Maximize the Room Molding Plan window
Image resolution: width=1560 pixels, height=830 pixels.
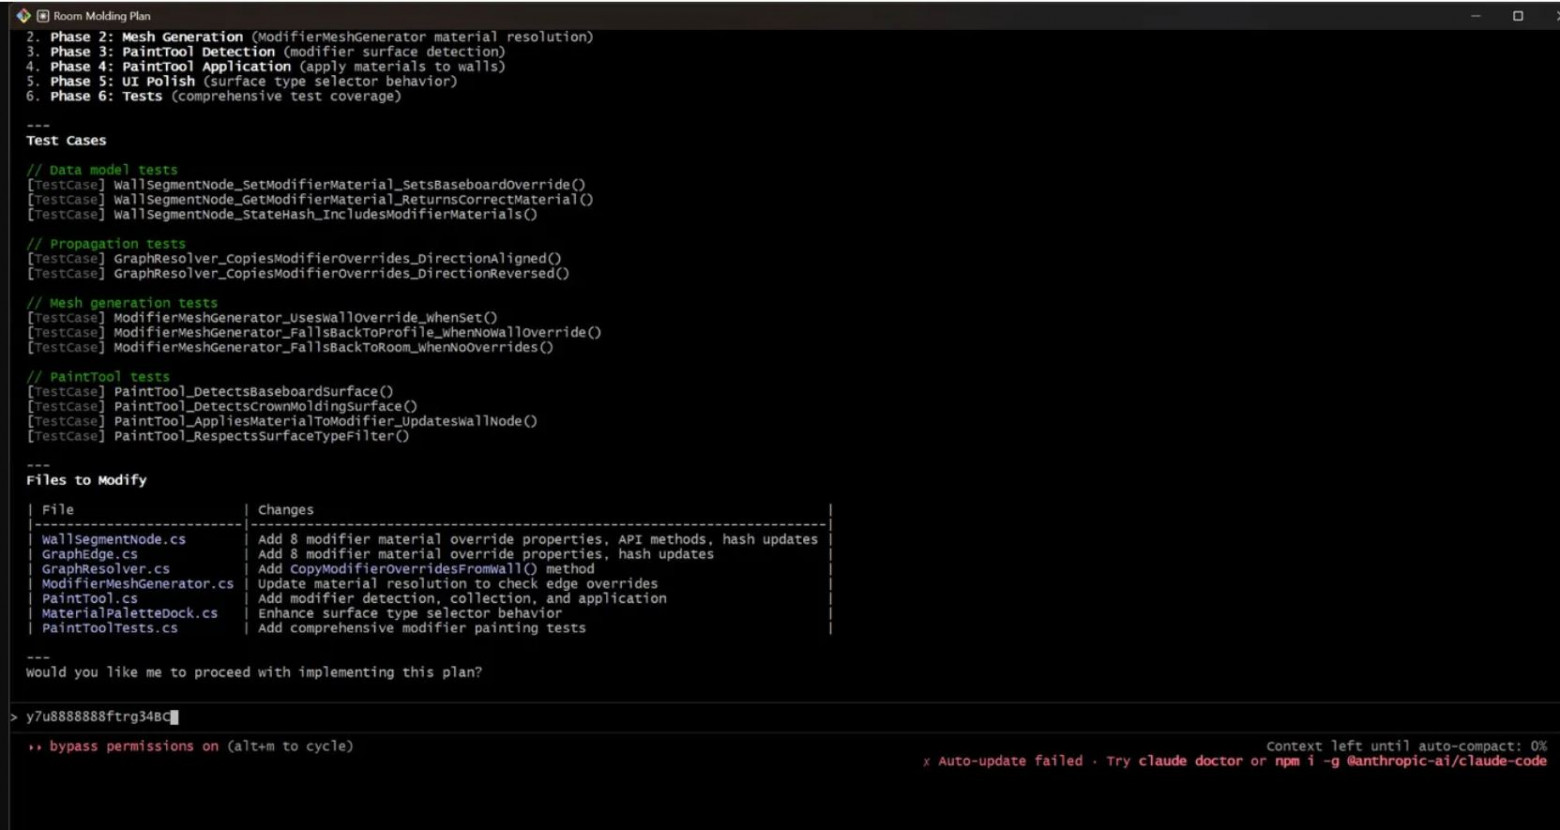click(x=1518, y=16)
